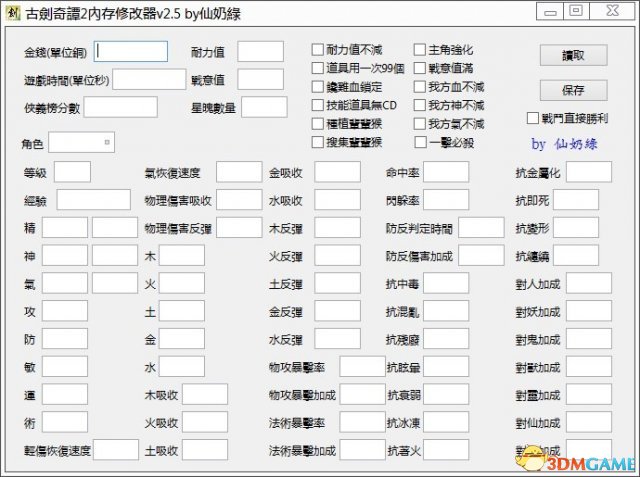The width and height of the screenshot is (640, 477).
Task: Click the 術 stat box
Action: coord(64,422)
